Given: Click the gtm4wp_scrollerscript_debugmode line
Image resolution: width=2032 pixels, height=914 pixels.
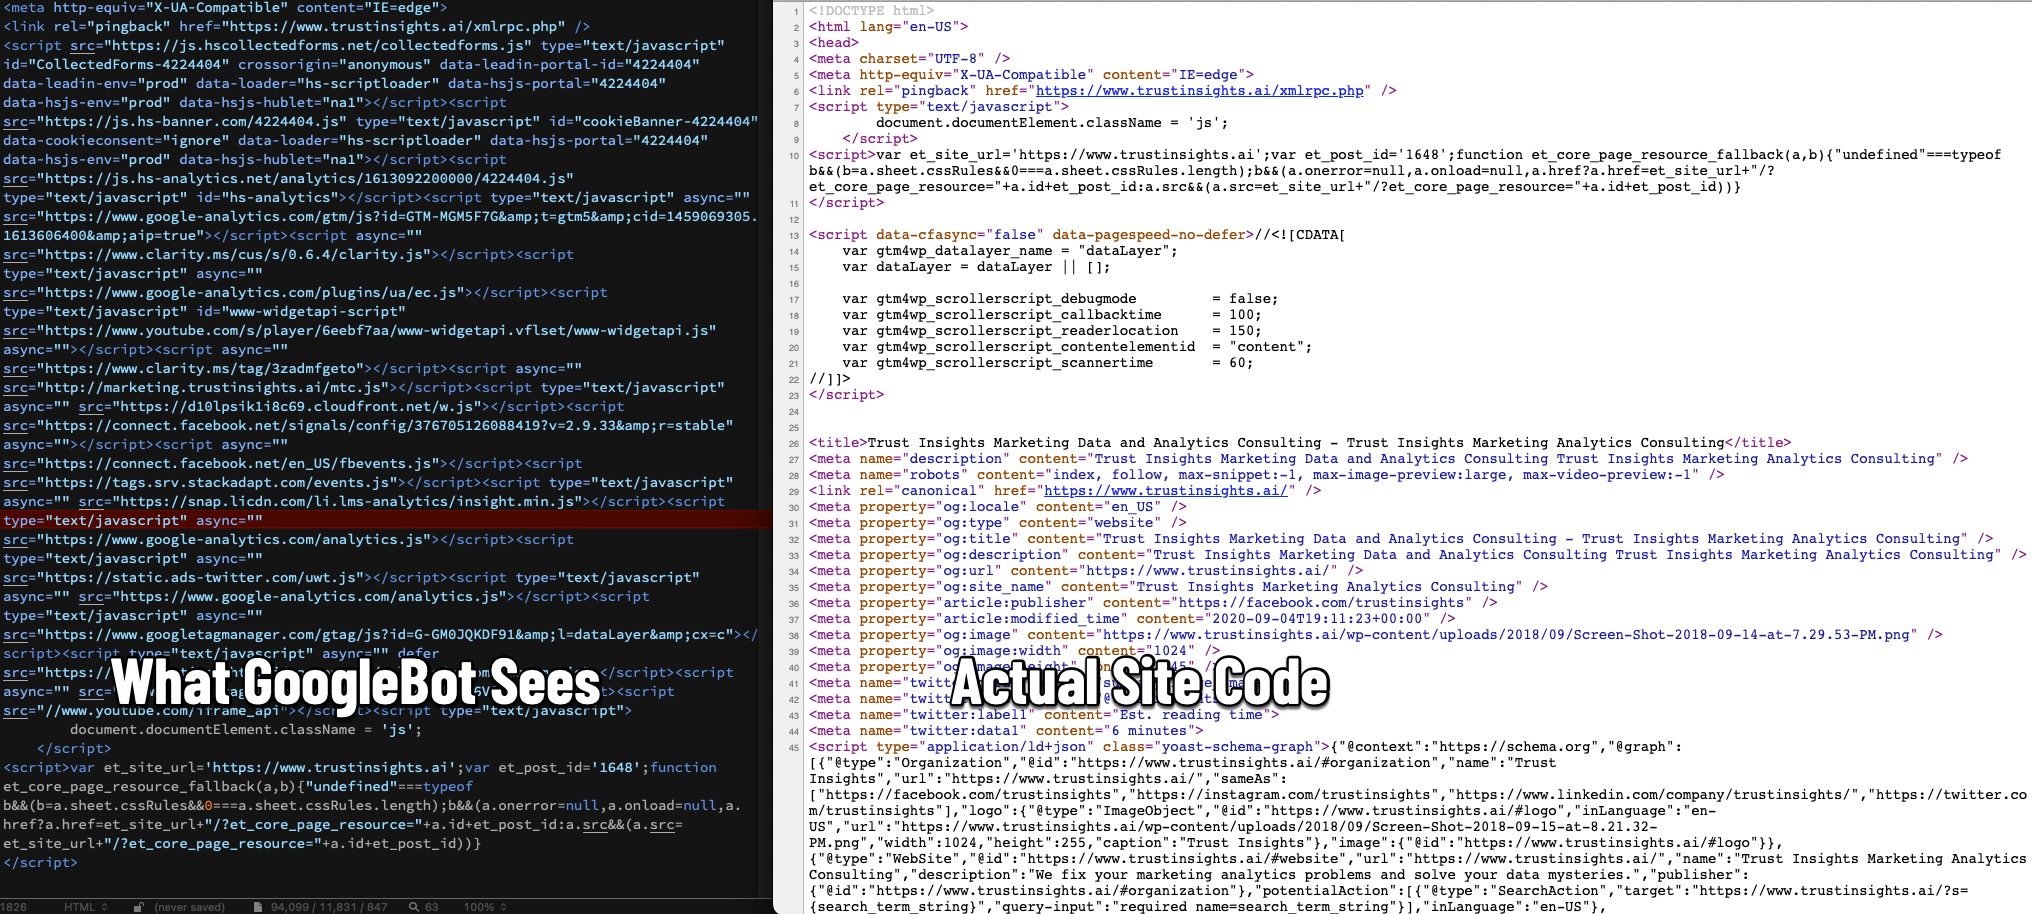Looking at the screenshot, I should click(1060, 299).
